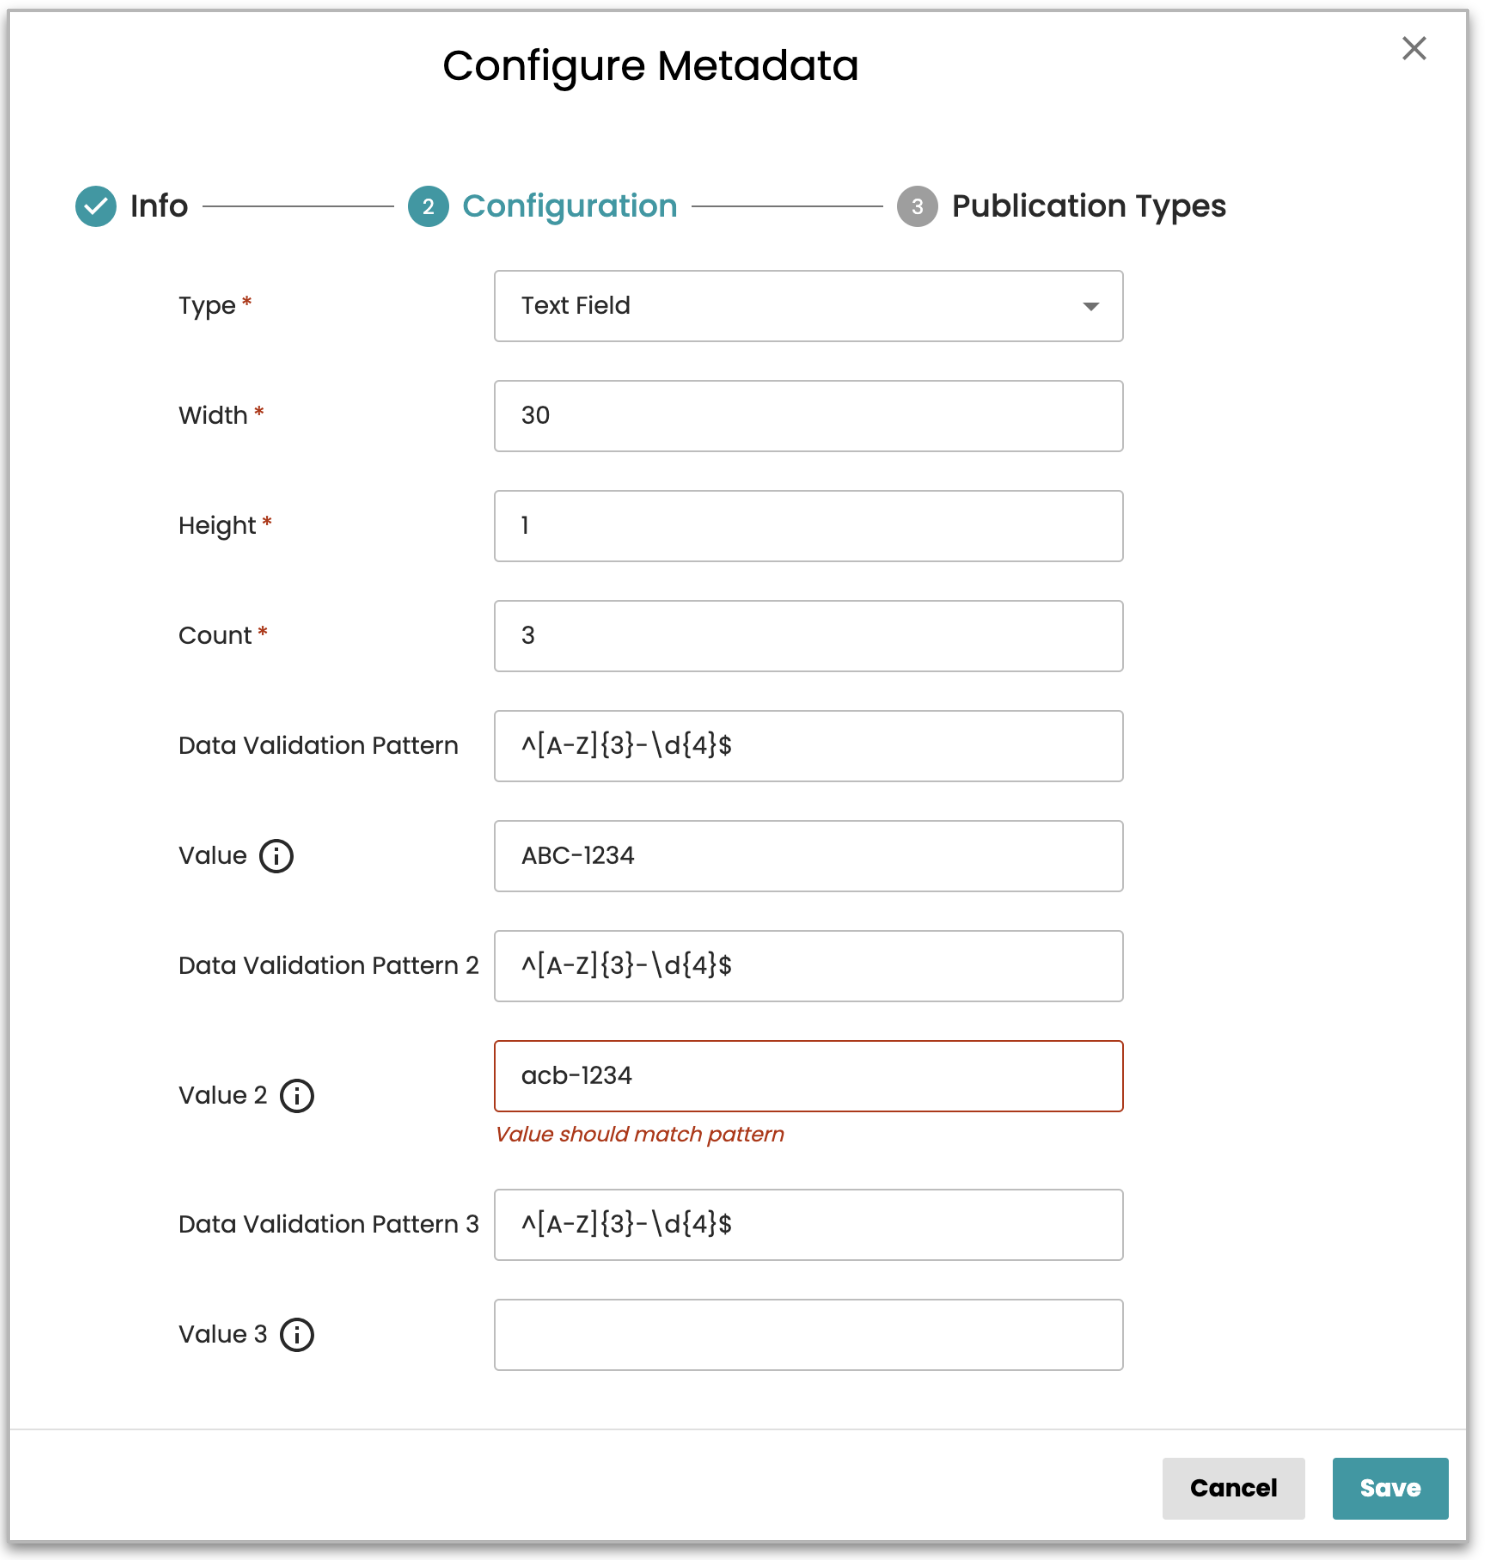Cancel the metadata configuration
Screen dimensions: 1486x1560
pyautogui.click(x=1232, y=1488)
